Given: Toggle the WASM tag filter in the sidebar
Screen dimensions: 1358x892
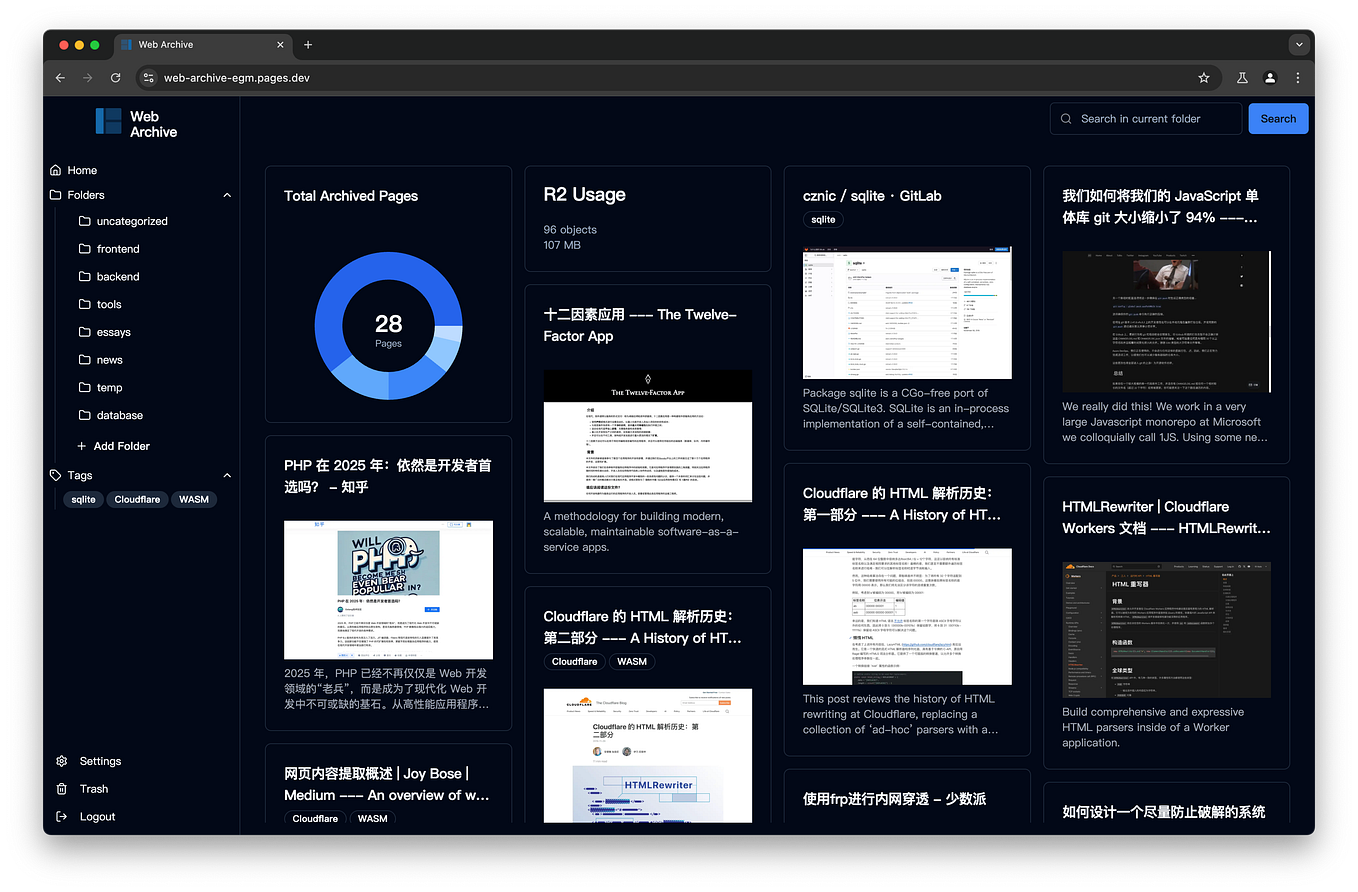Looking at the screenshot, I should pyautogui.click(x=193, y=499).
